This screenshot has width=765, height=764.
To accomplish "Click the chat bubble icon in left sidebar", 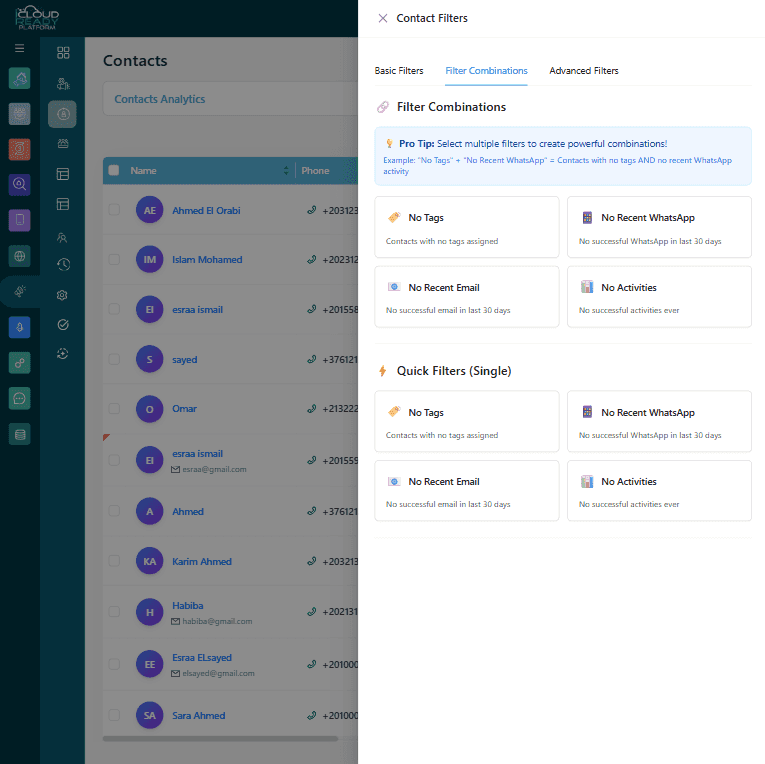I will coord(20,398).
